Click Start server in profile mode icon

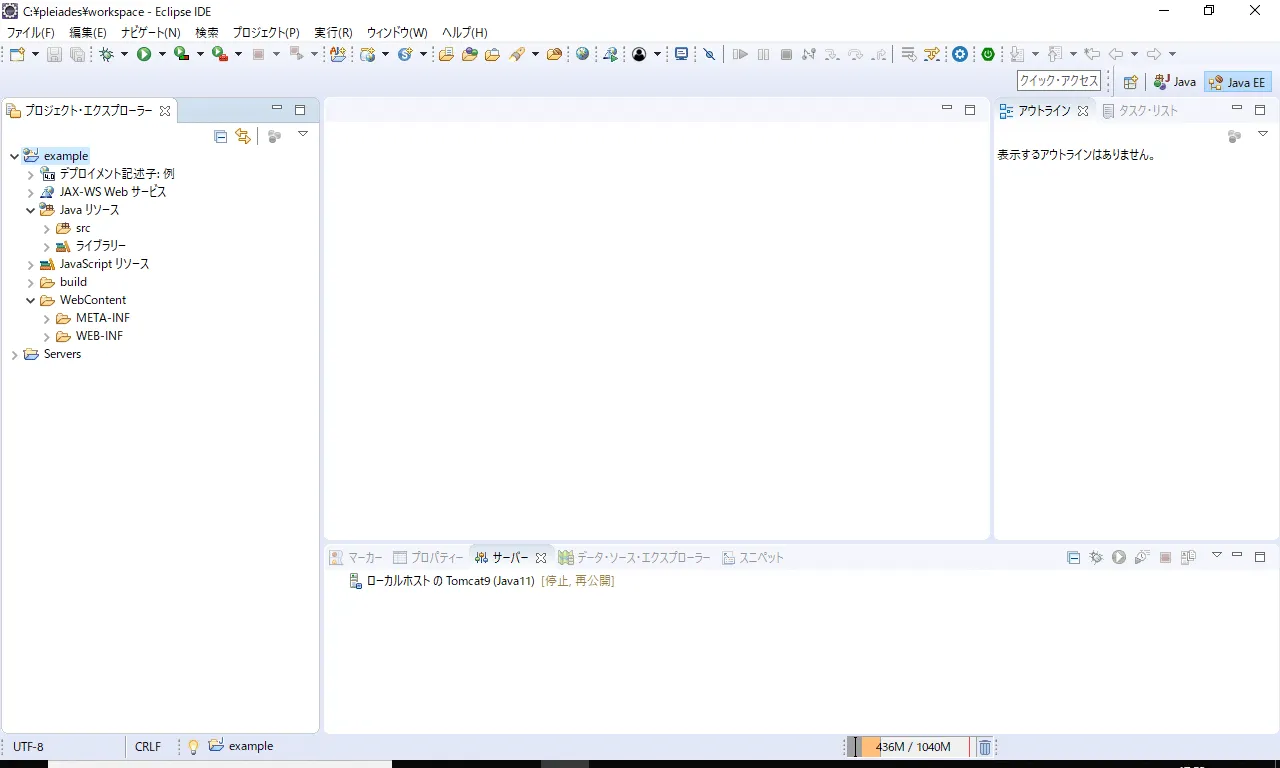click(x=1142, y=557)
